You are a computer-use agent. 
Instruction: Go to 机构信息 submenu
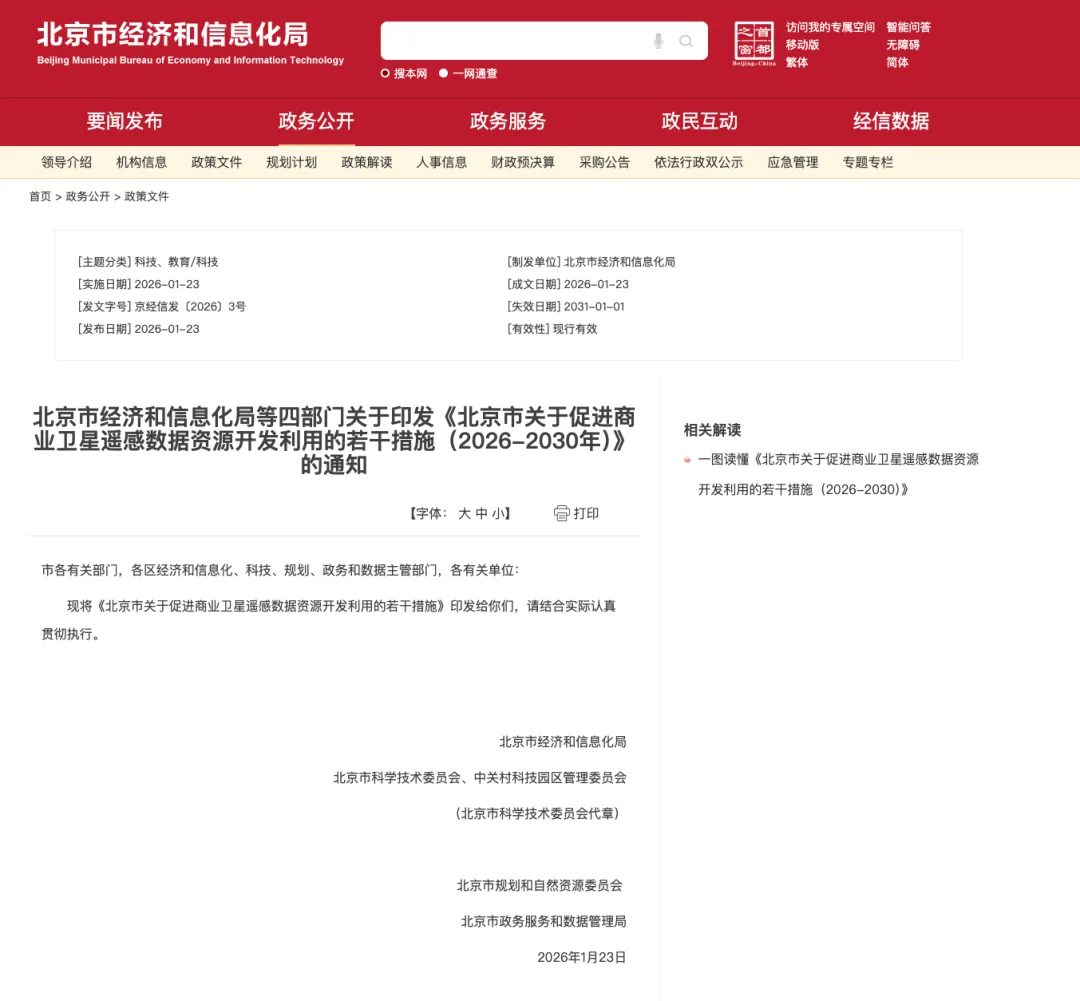(x=141, y=163)
